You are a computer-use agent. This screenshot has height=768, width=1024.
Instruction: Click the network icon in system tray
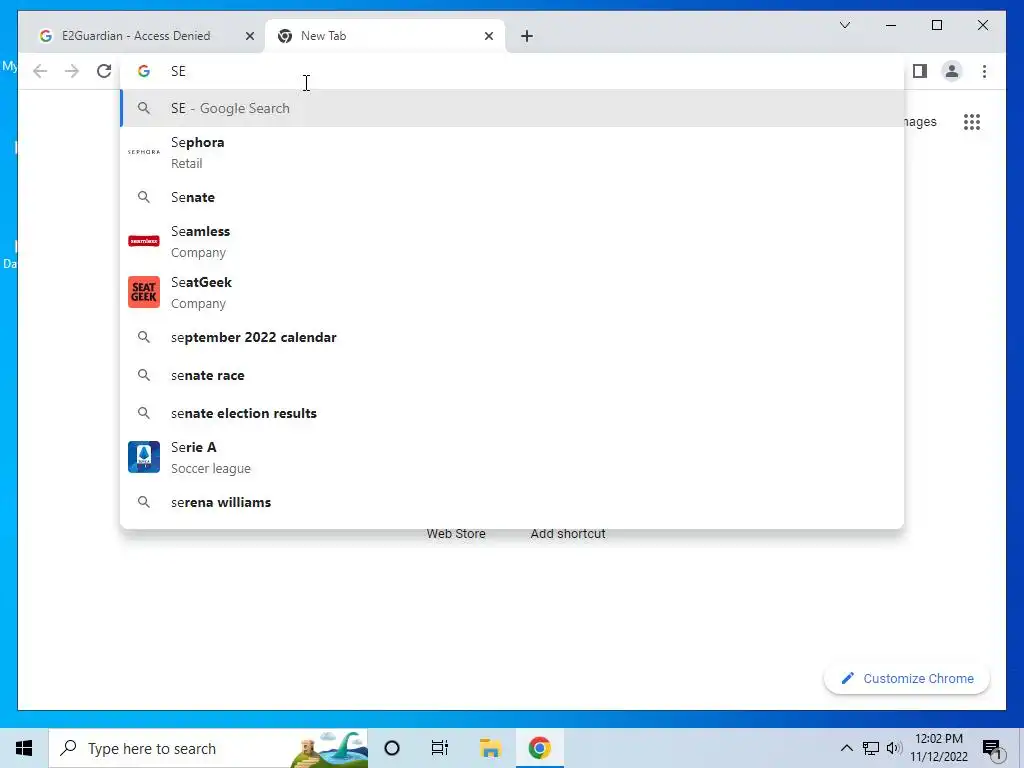click(x=871, y=748)
